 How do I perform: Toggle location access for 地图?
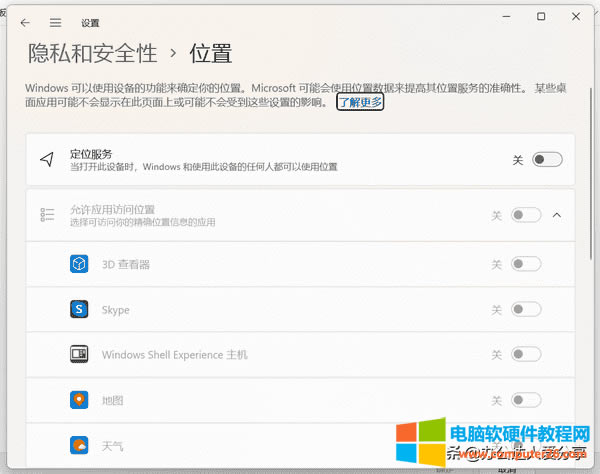click(x=526, y=400)
